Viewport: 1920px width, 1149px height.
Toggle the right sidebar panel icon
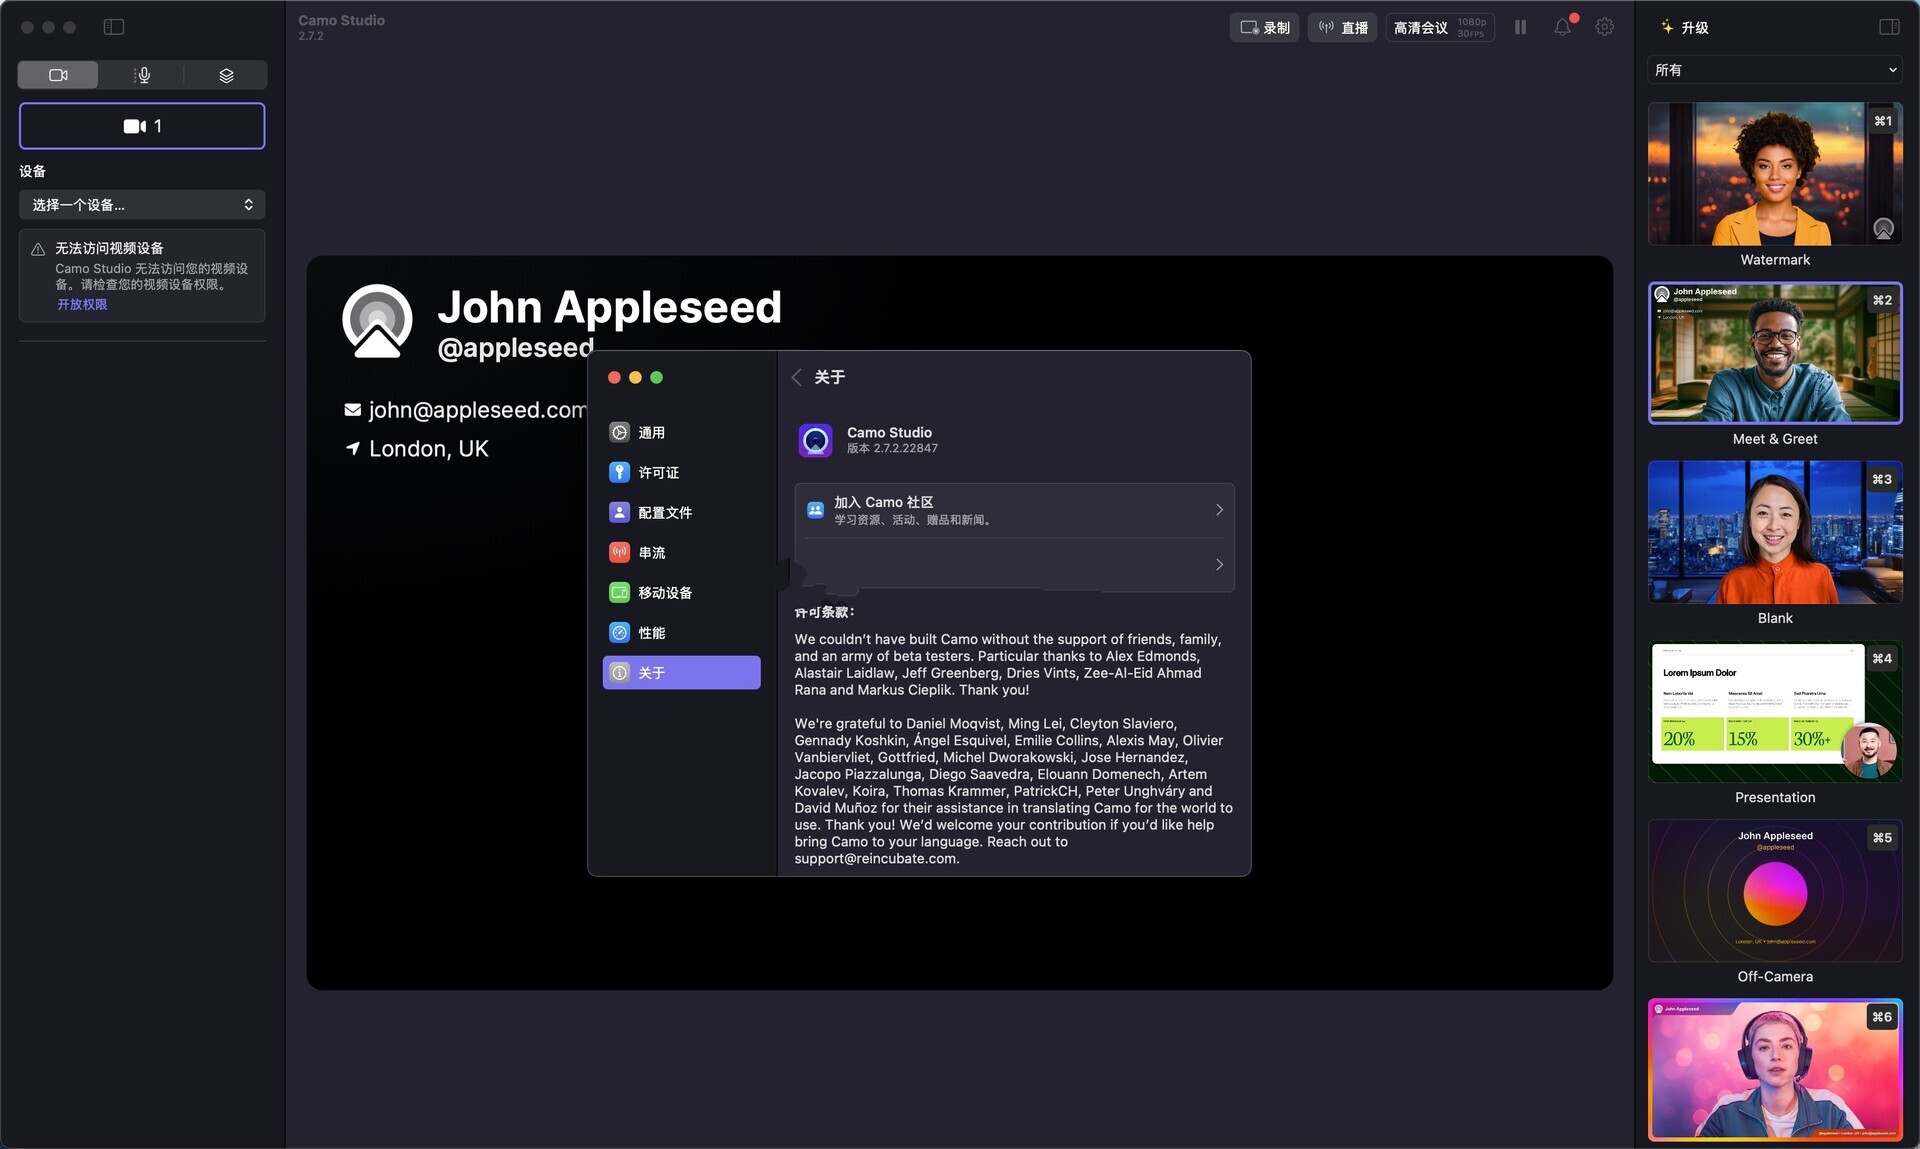click(1889, 27)
